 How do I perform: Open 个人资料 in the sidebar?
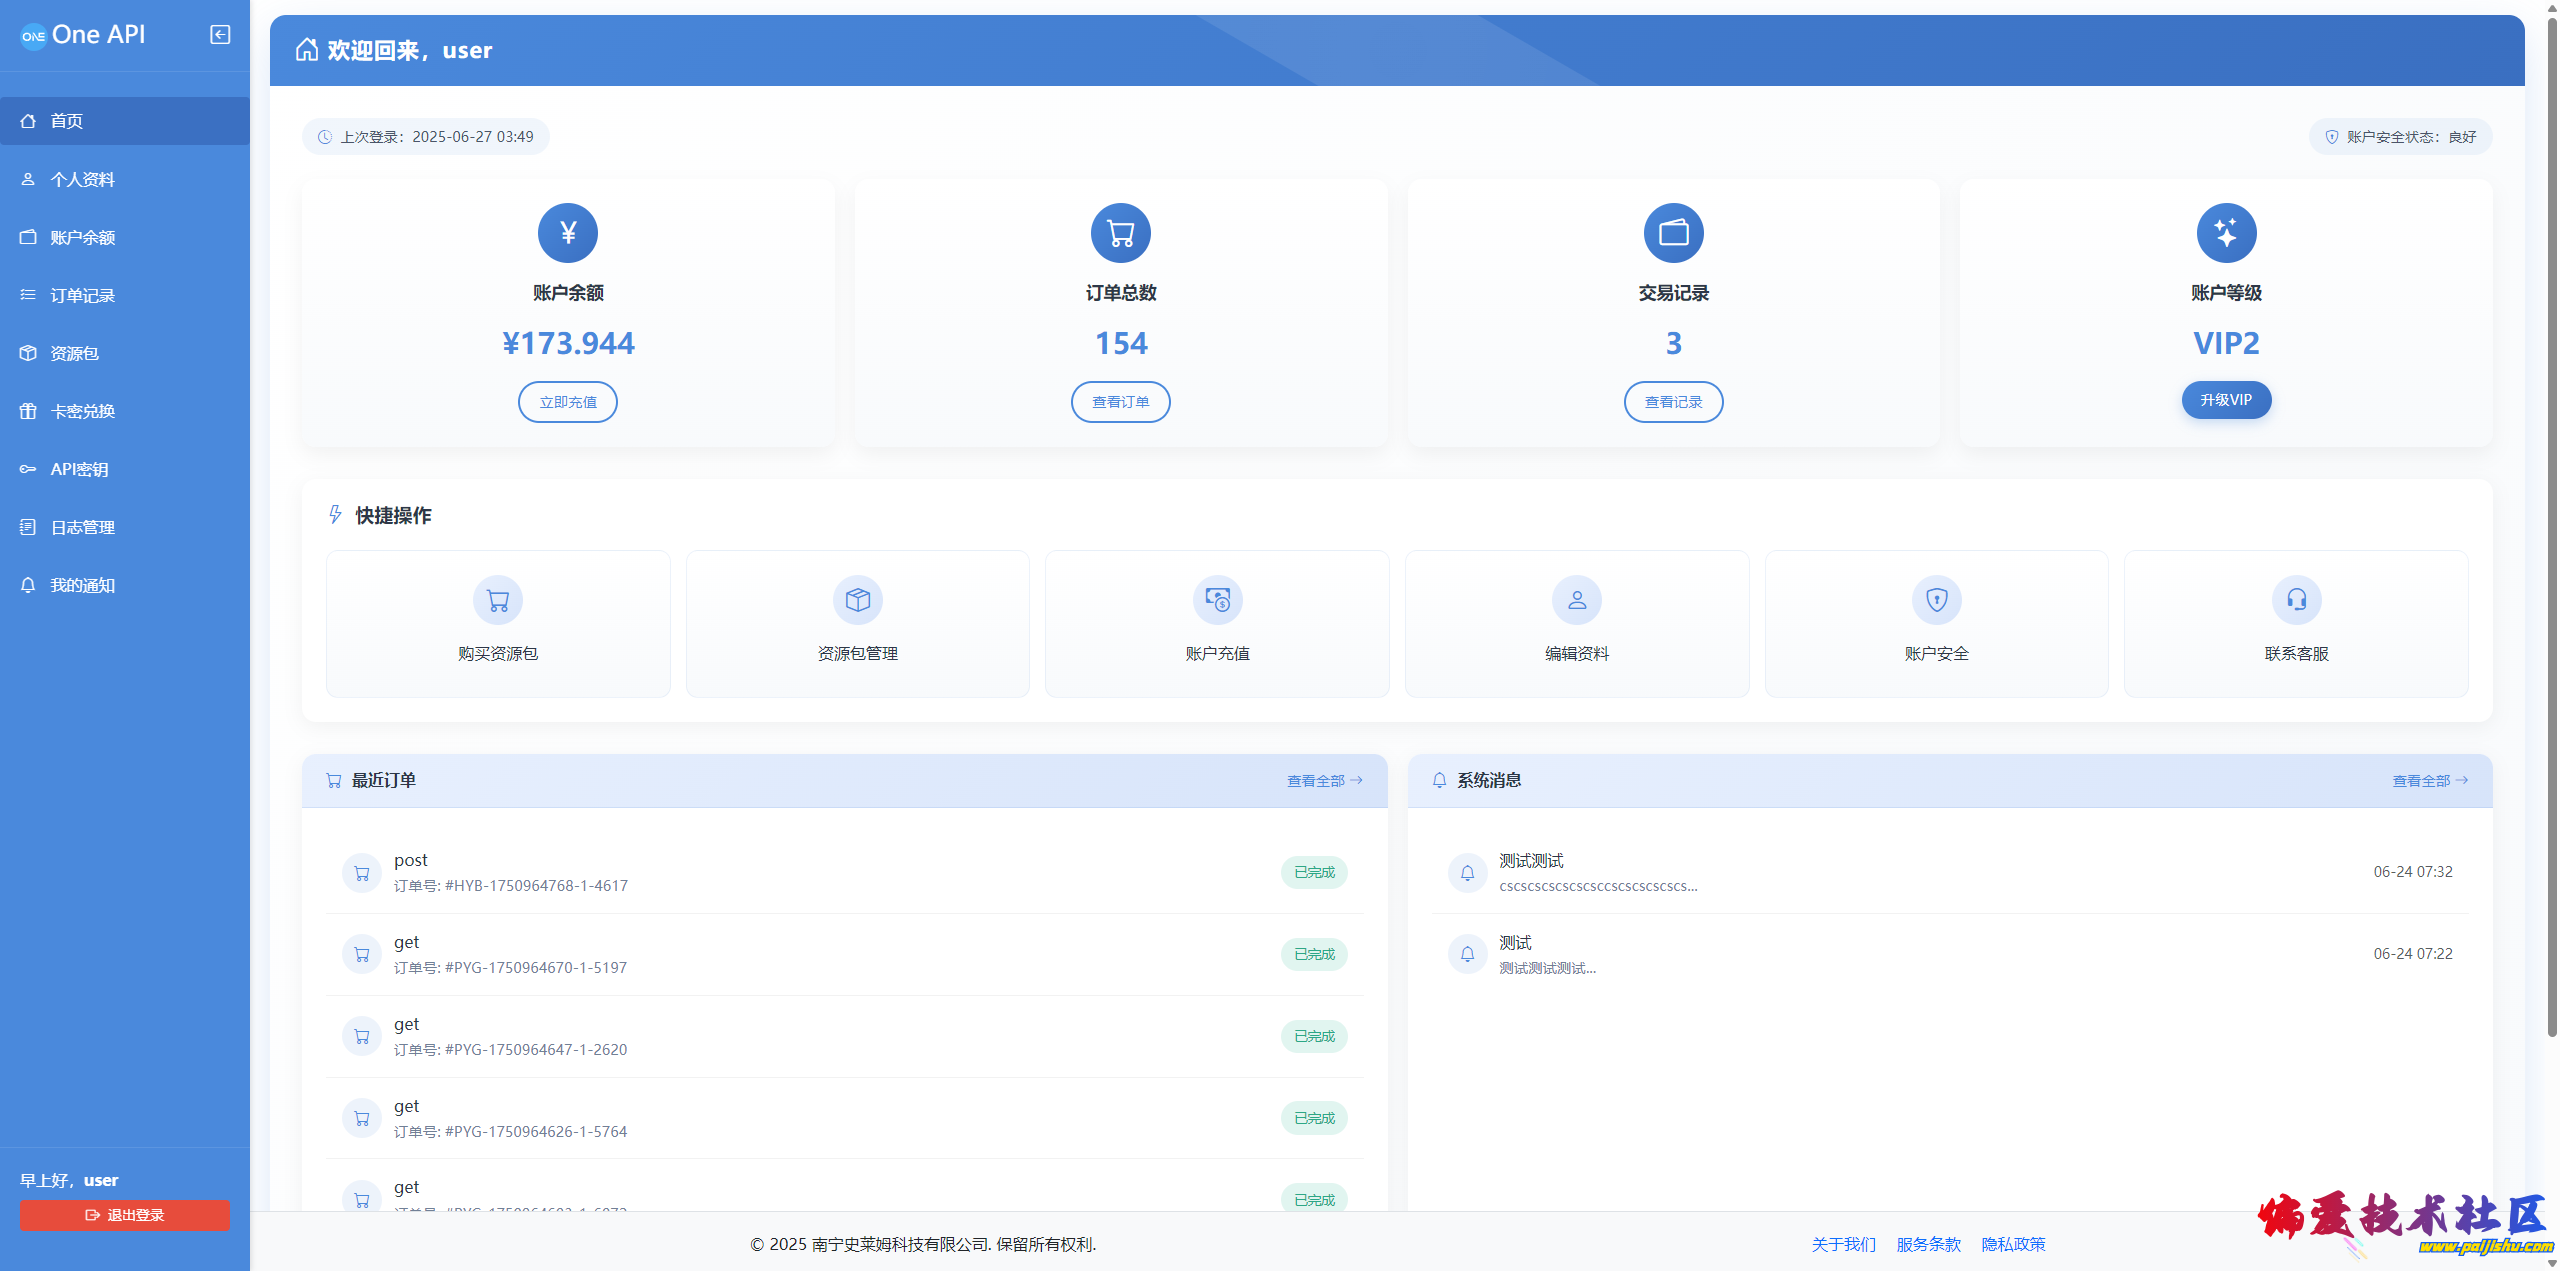point(83,180)
